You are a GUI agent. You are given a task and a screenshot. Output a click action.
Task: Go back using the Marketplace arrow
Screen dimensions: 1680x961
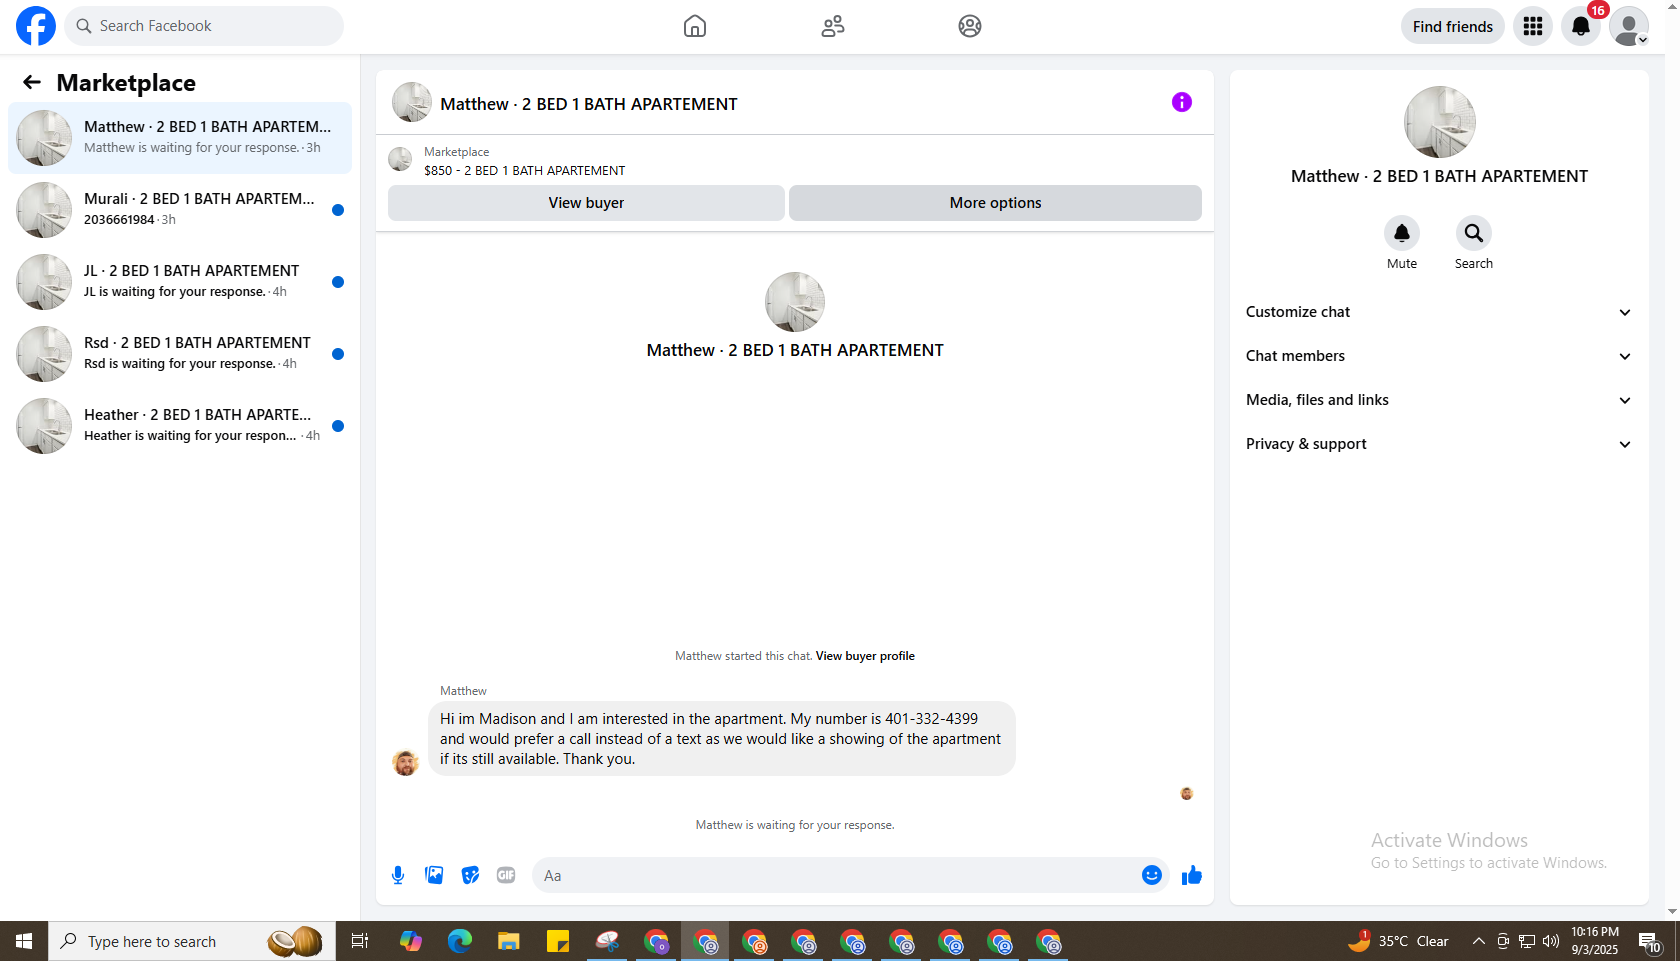tap(32, 82)
